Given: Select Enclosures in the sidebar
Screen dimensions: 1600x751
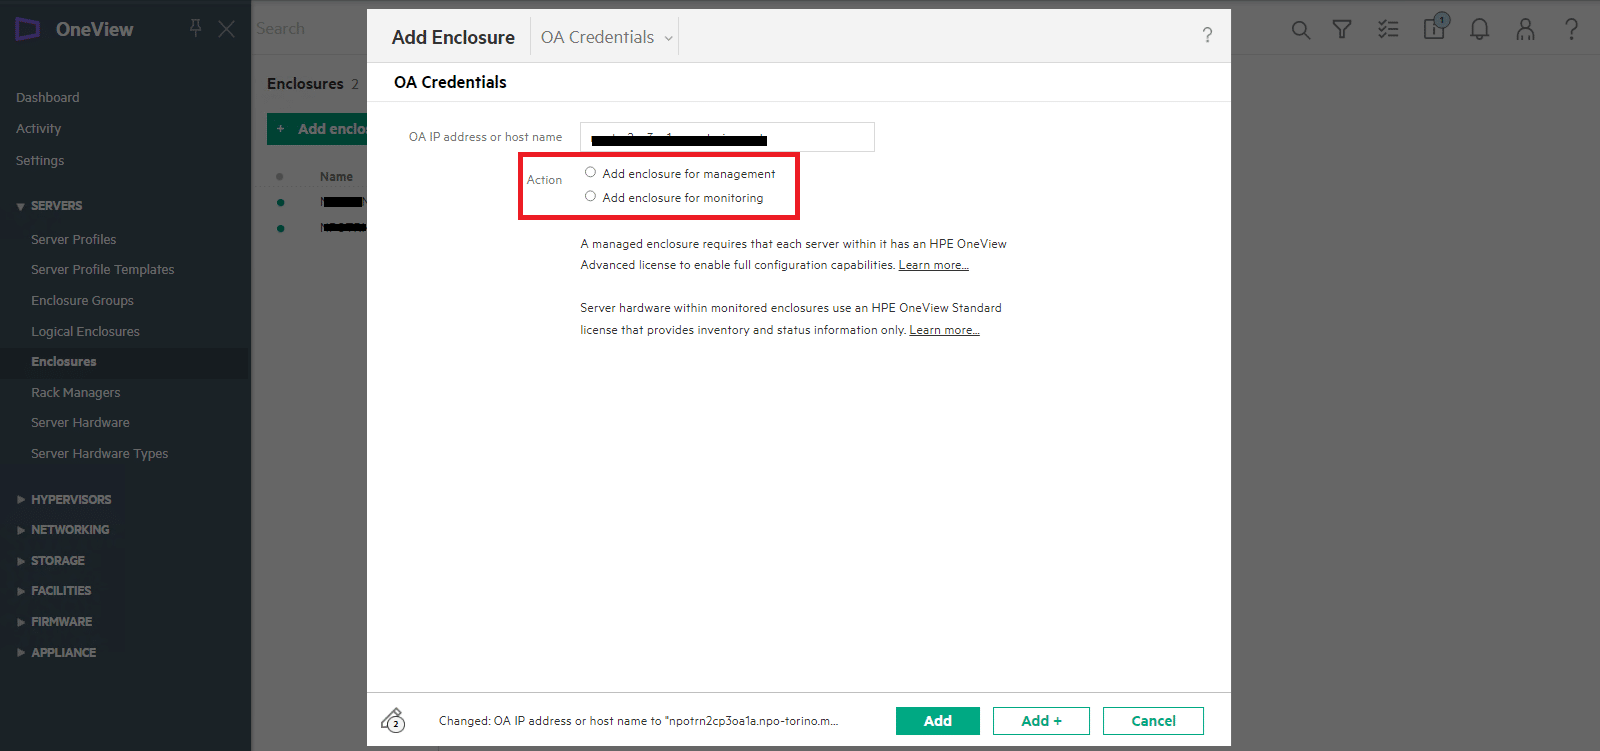Looking at the screenshot, I should coord(64,362).
